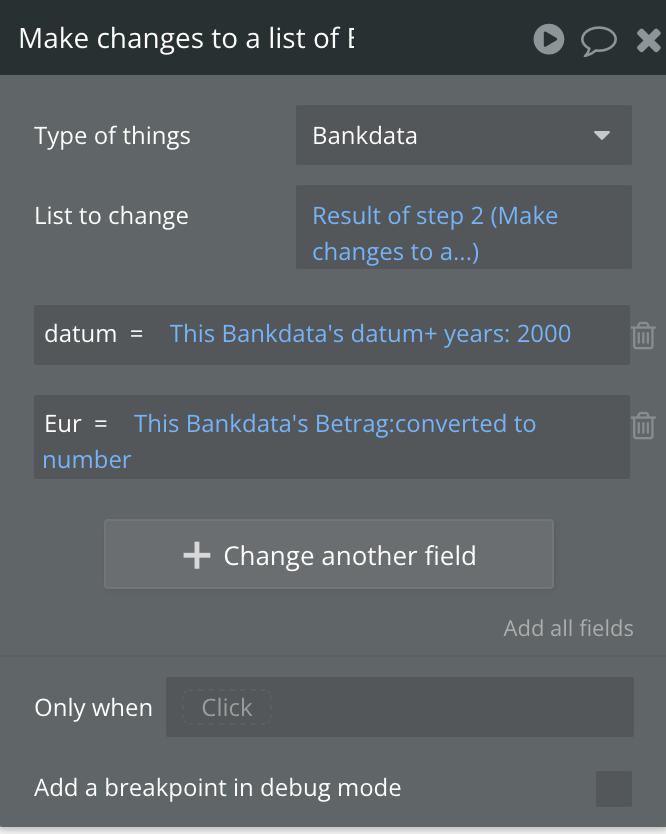
Task: Click the Add all fields link
Action: tap(568, 628)
